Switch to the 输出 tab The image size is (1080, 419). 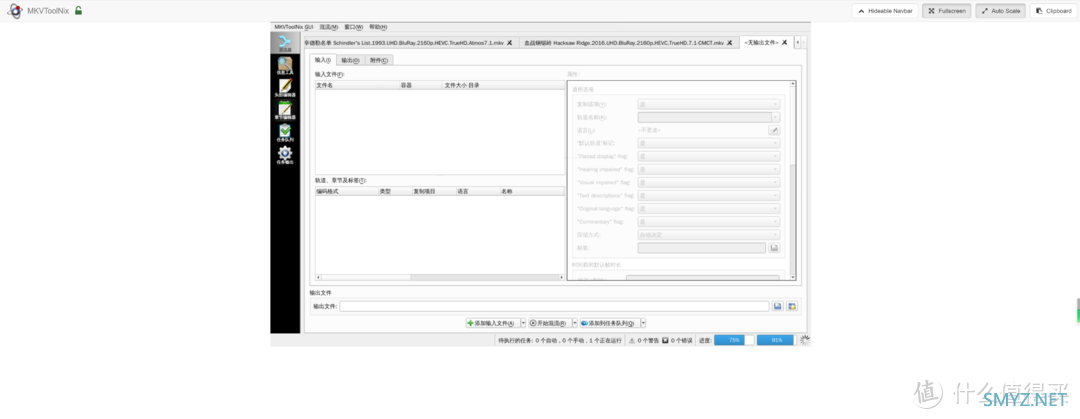[350, 61]
